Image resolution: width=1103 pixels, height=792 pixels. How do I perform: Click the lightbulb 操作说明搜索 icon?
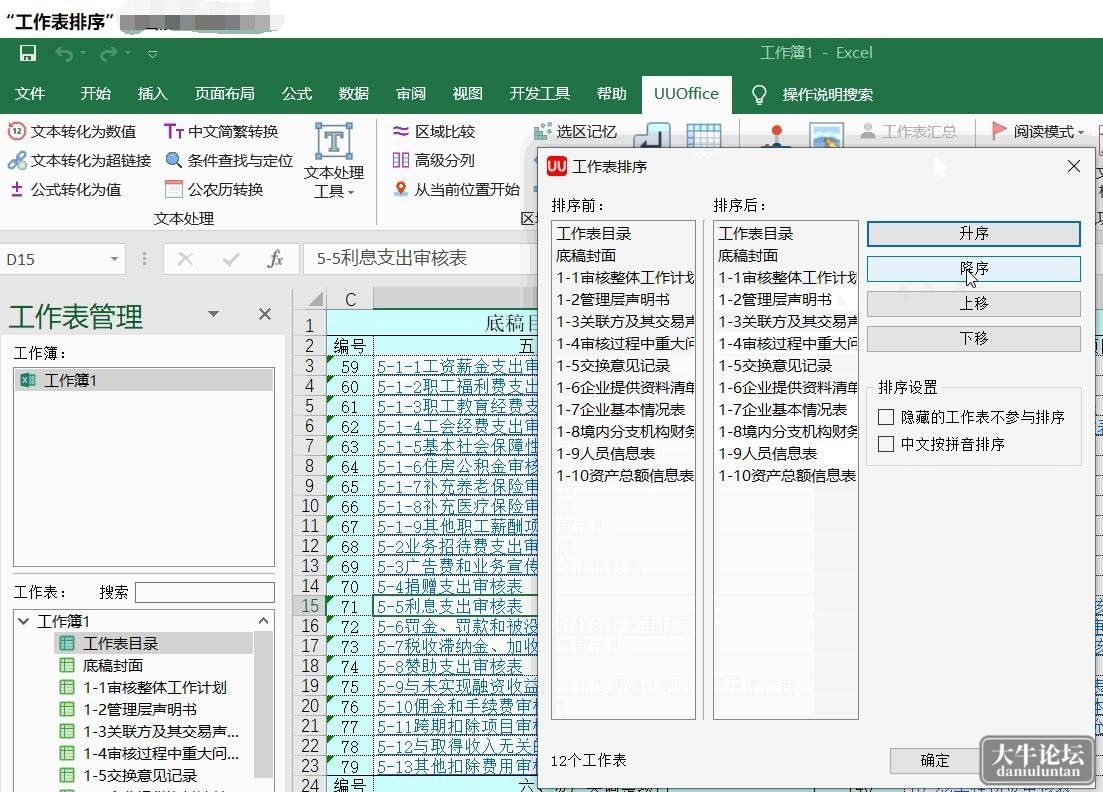759,94
